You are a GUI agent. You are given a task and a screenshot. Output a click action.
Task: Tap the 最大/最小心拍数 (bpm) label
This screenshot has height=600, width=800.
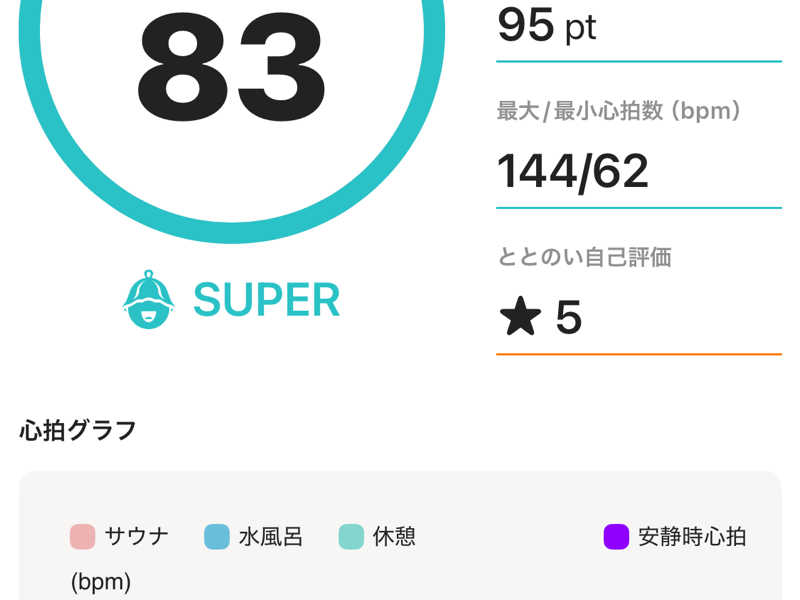coord(619,111)
